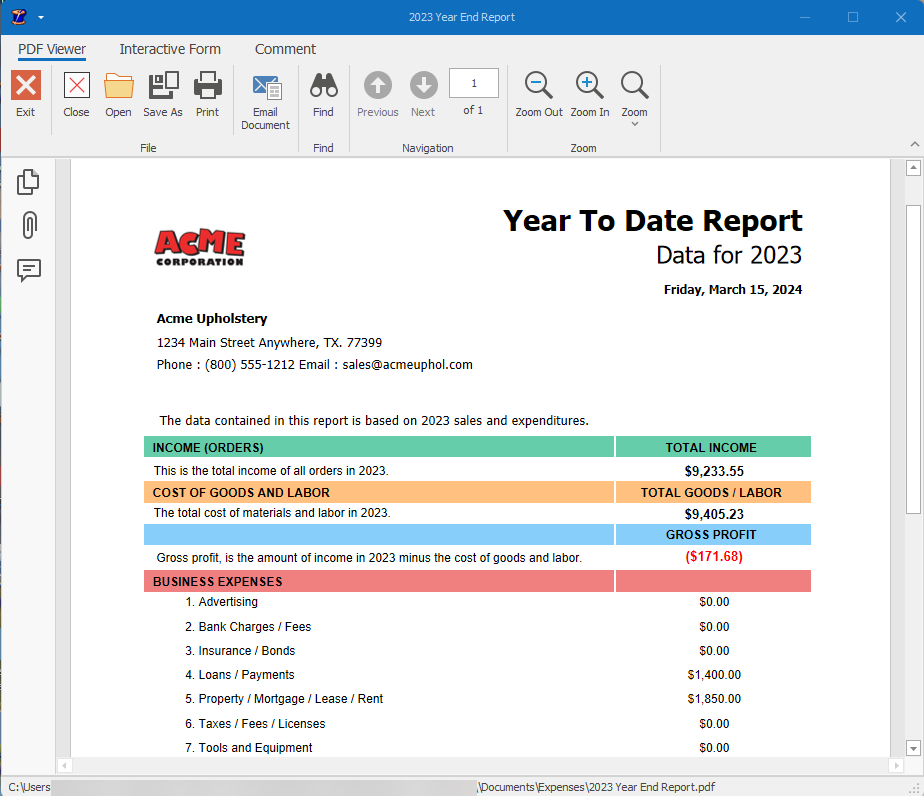This screenshot has width=924, height=796.
Task: Click inside the page number field
Action: coord(473,83)
